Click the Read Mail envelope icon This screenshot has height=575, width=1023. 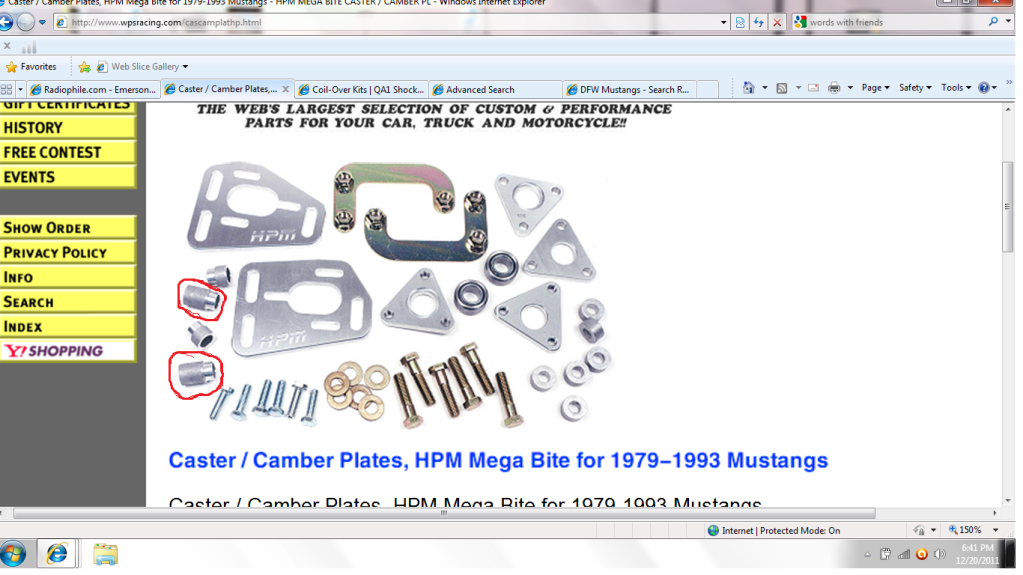[814, 87]
